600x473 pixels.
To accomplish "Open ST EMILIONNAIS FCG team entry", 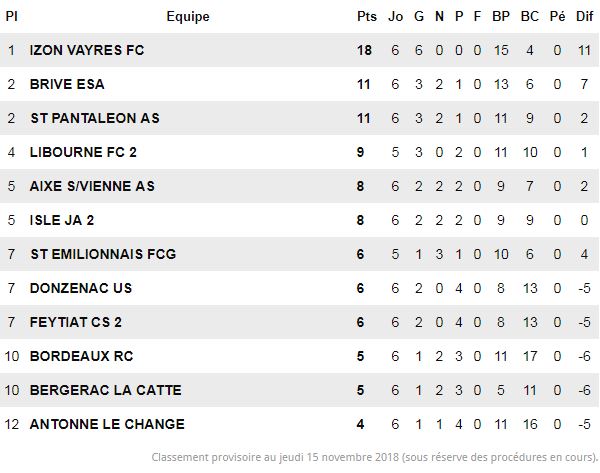I will click(103, 254).
